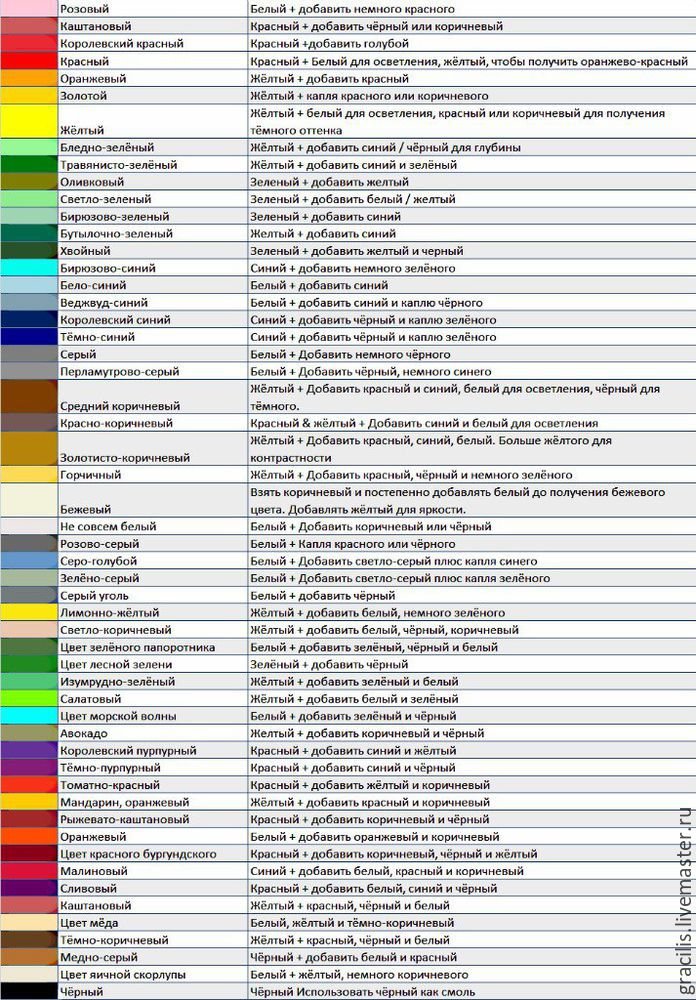696x1000 pixels.
Task: Click the "Розовый" label in the first row
Action: tap(86, 9)
